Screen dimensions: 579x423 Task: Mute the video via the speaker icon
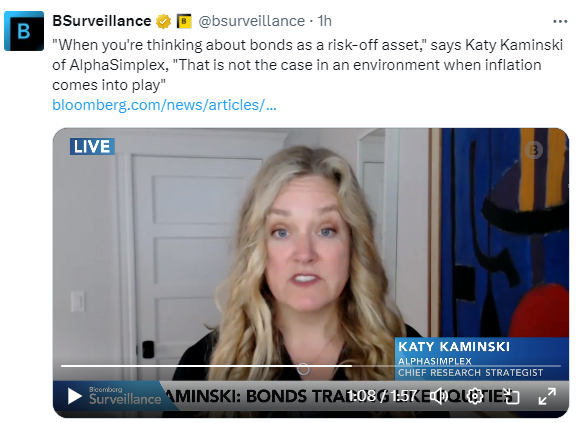439,396
